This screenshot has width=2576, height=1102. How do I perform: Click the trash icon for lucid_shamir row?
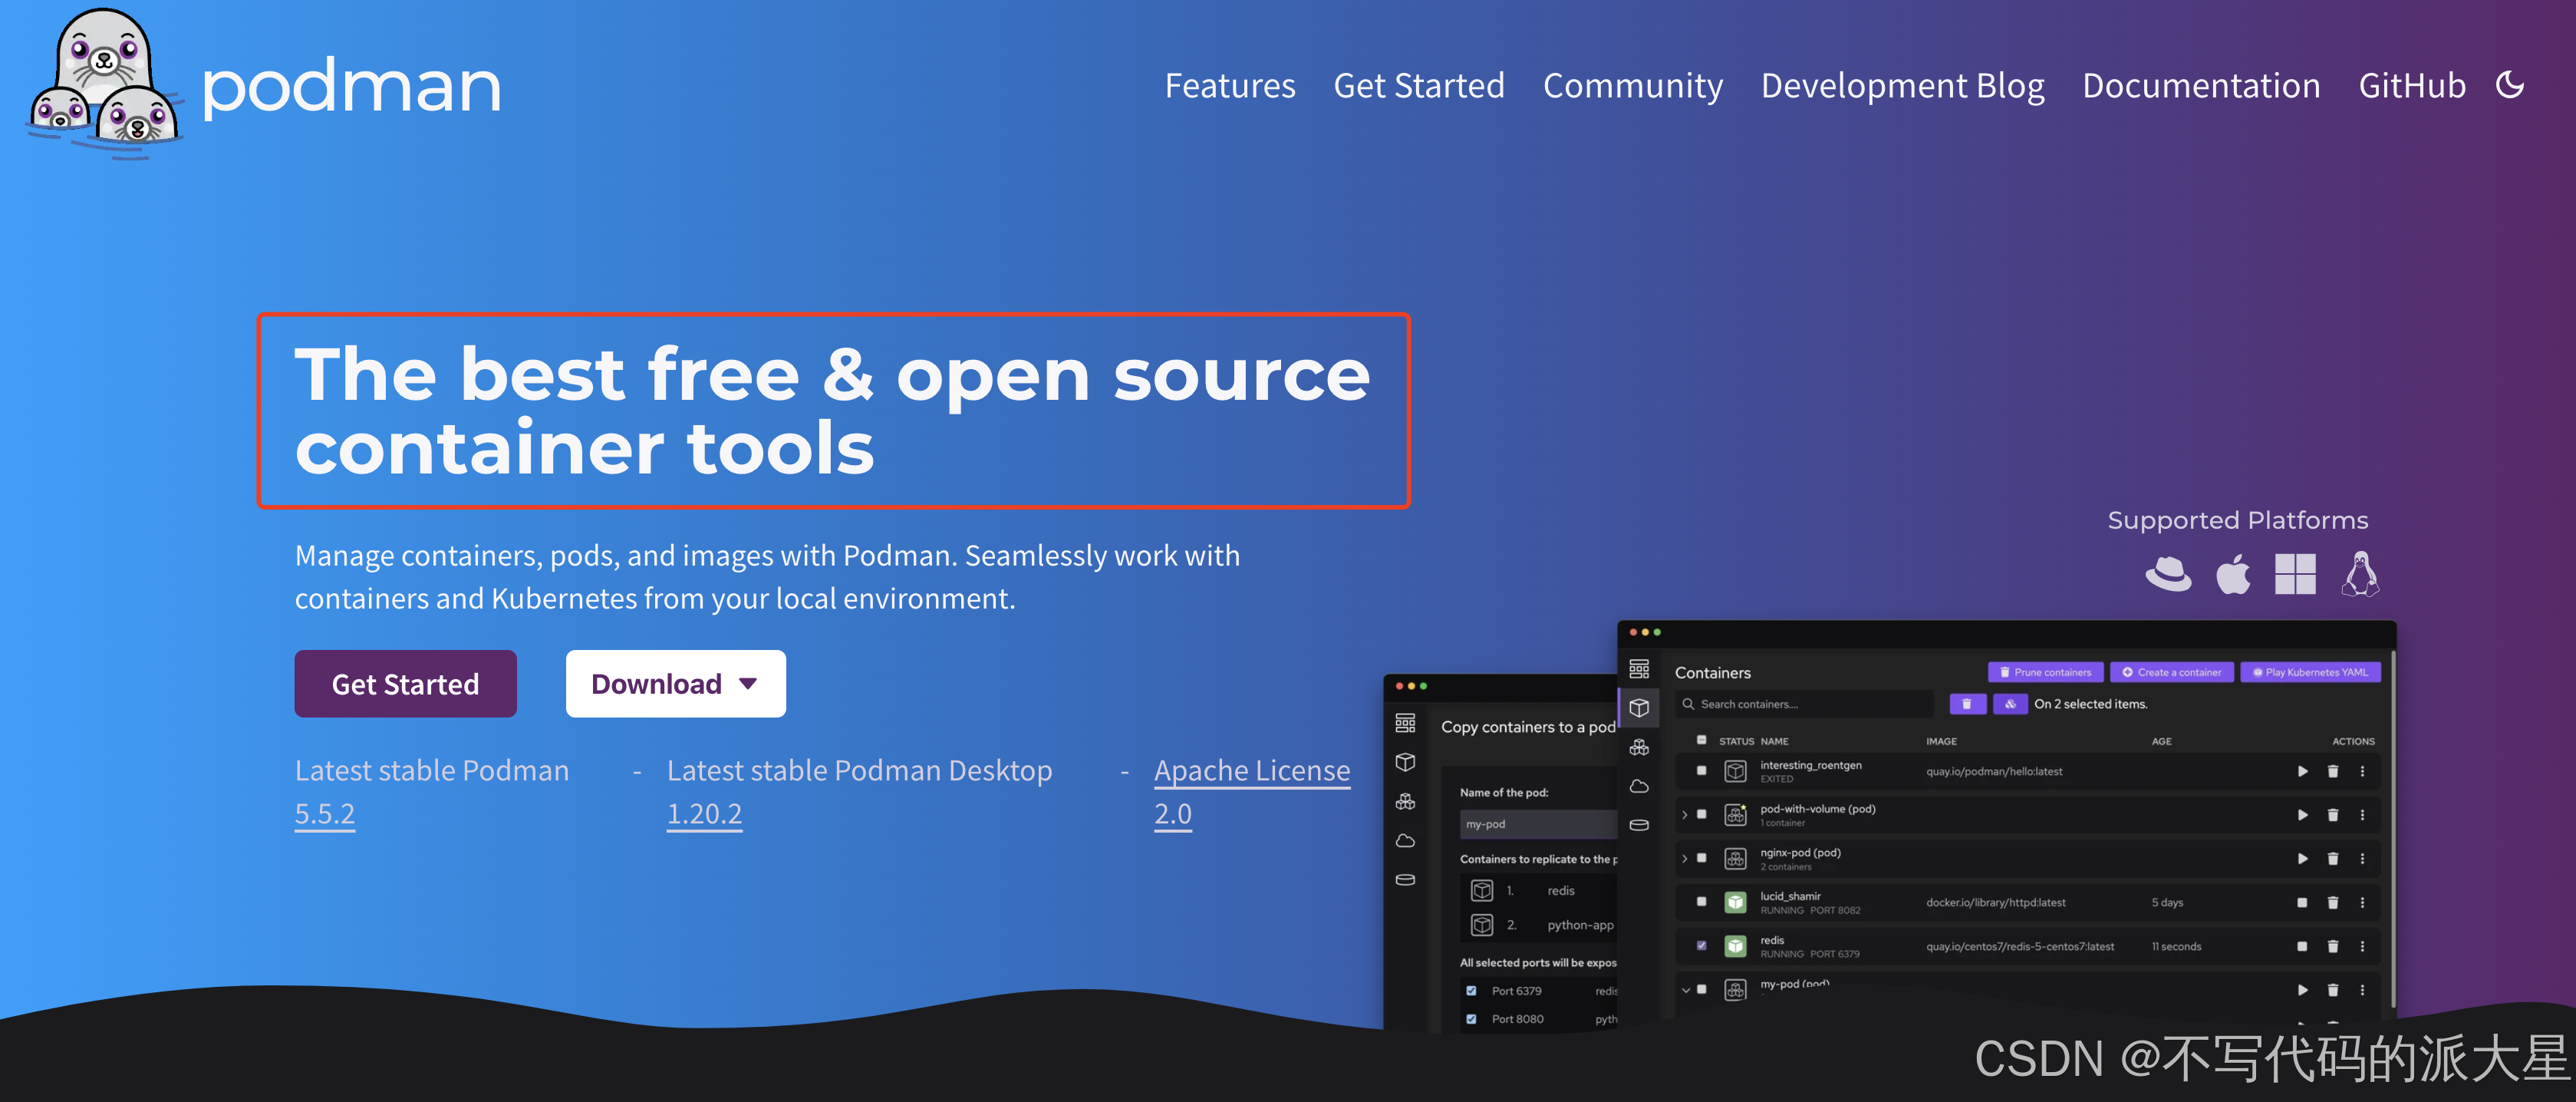point(2333,902)
